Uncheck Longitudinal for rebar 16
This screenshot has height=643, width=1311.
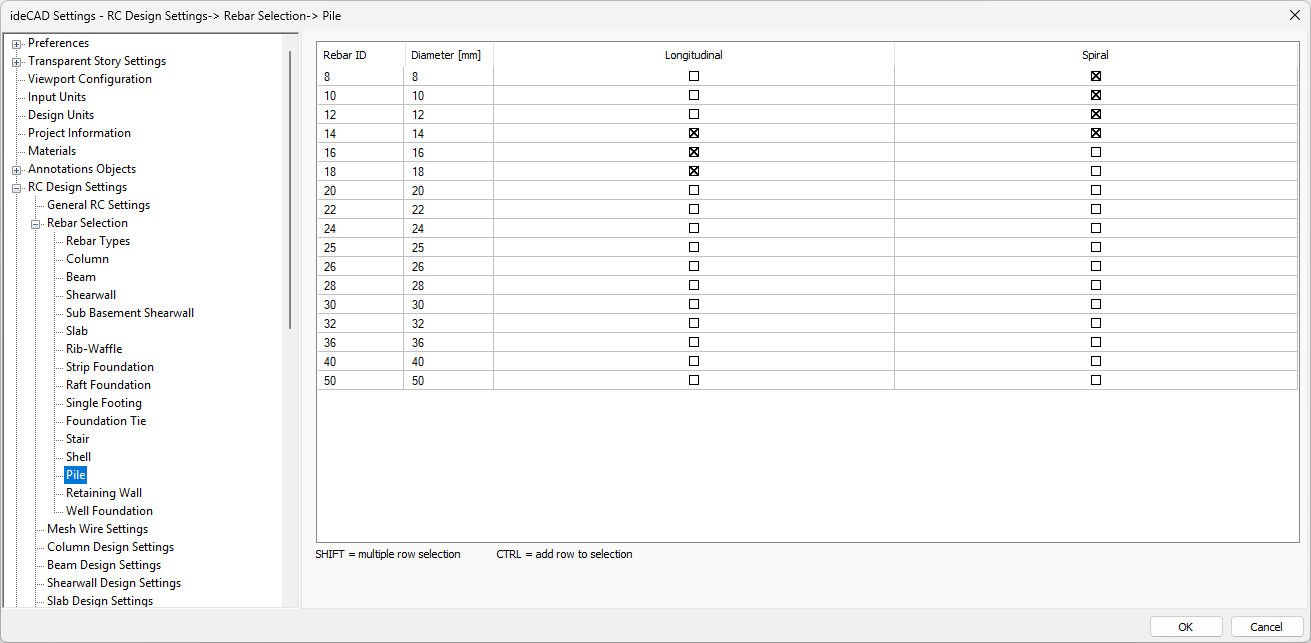coord(694,152)
